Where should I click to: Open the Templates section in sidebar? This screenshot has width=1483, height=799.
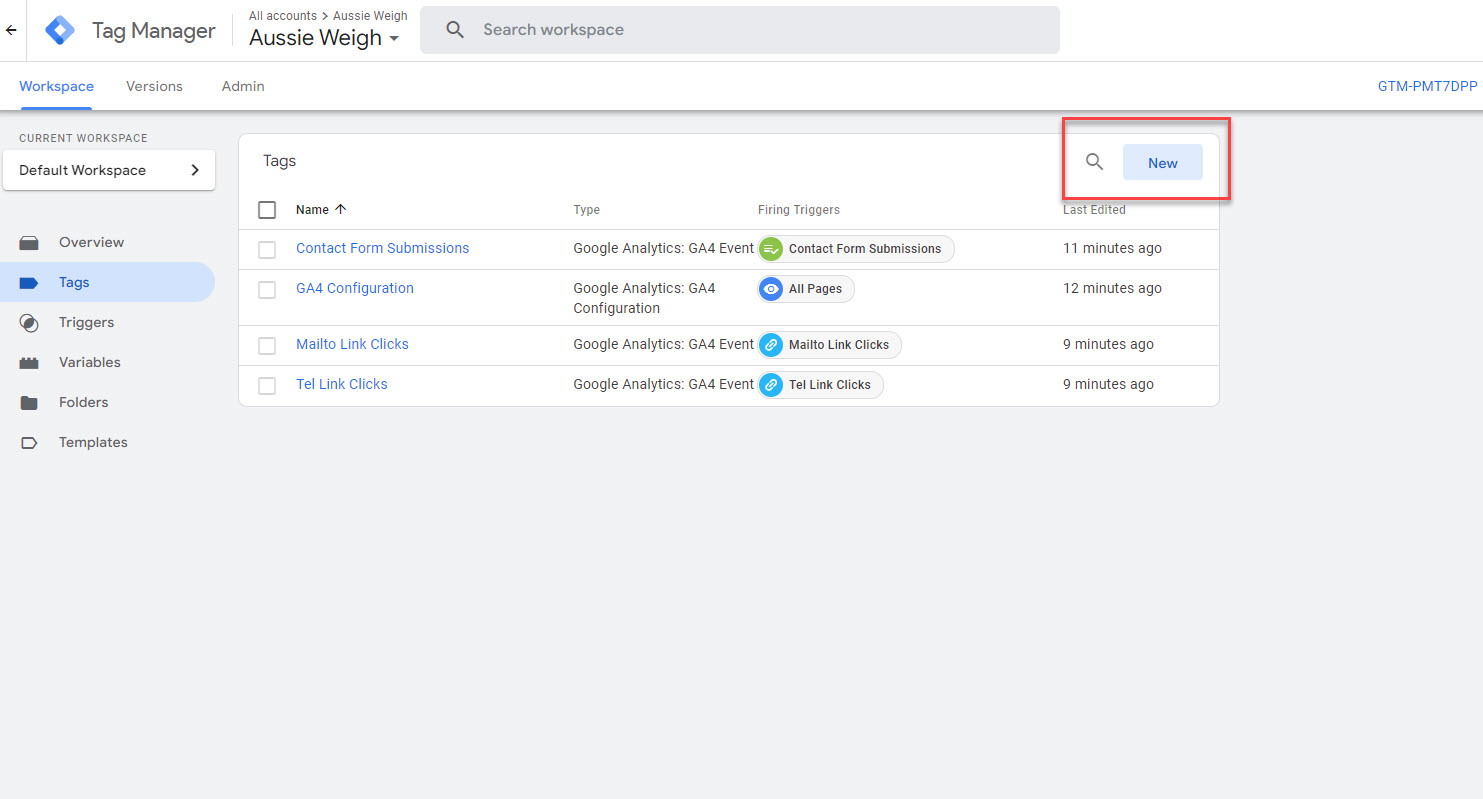pos(93,442)
